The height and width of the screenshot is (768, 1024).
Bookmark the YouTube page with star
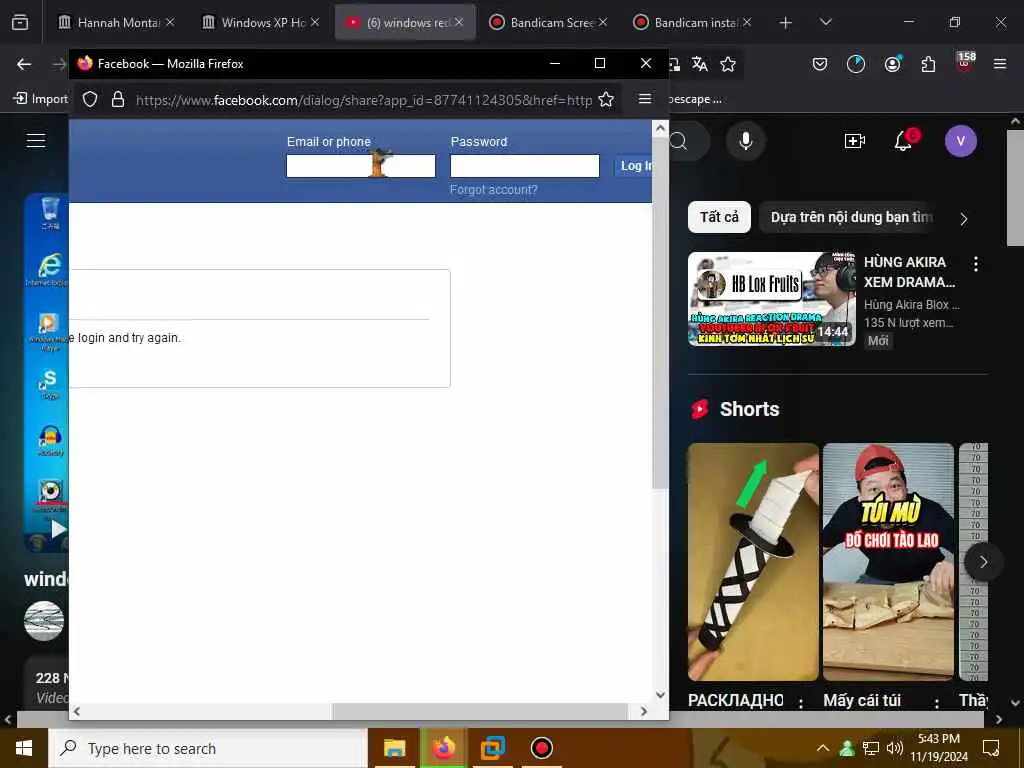click(728, 64)
